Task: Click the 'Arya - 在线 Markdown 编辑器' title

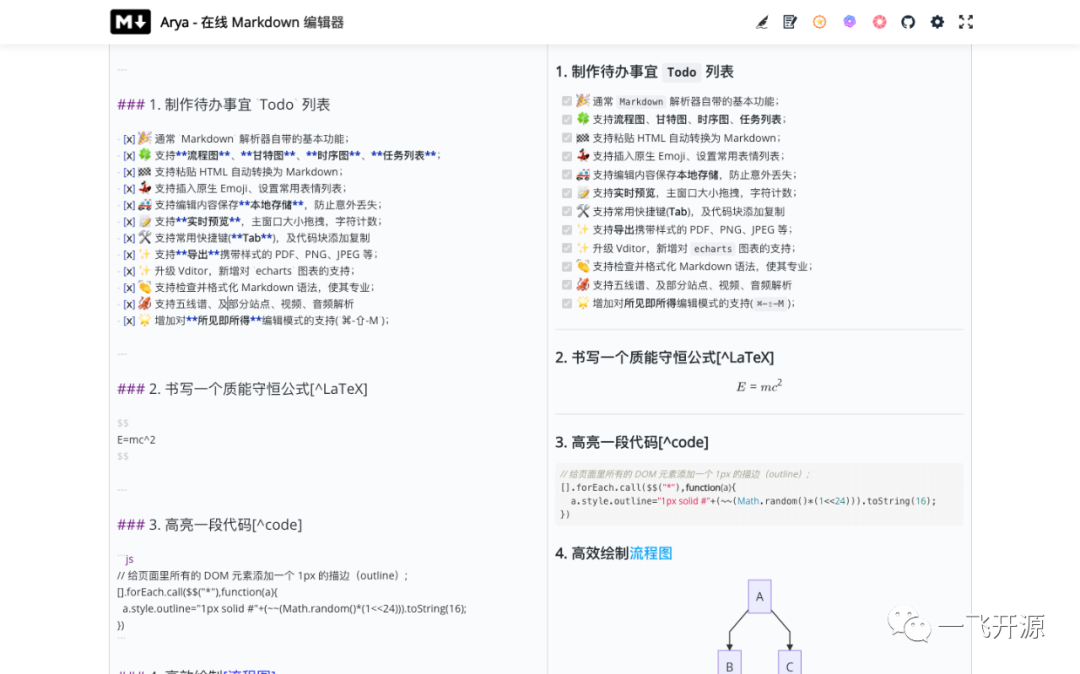Action: point(251,23)
